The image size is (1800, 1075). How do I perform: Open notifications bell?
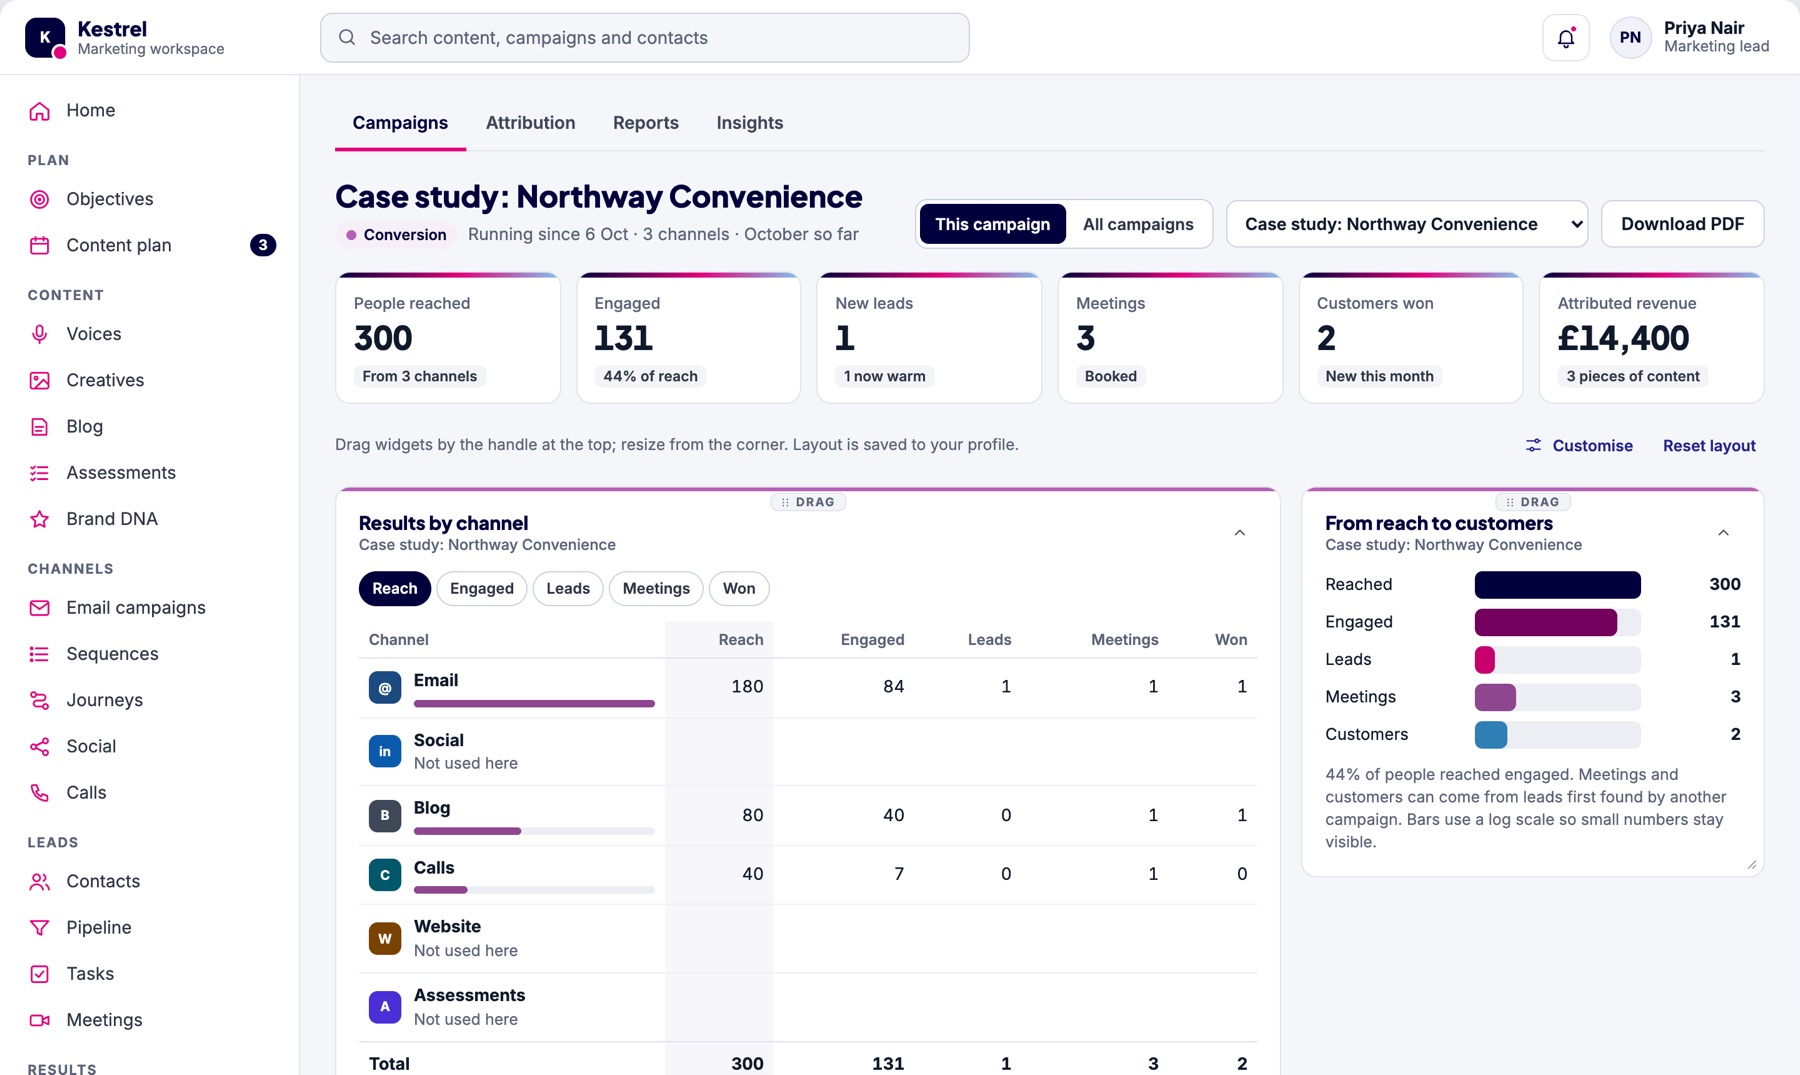tap(1566, 38)
